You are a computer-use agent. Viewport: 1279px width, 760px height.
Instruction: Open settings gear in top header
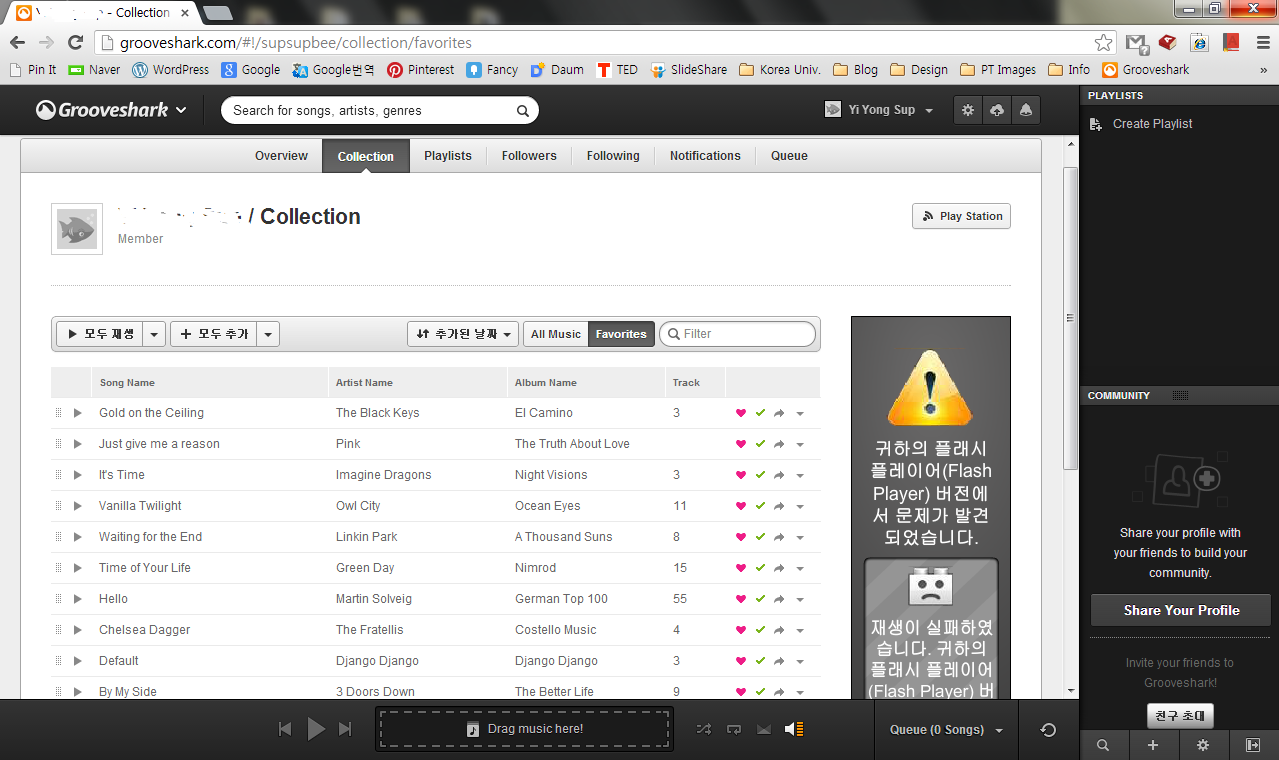pos(967,110)
